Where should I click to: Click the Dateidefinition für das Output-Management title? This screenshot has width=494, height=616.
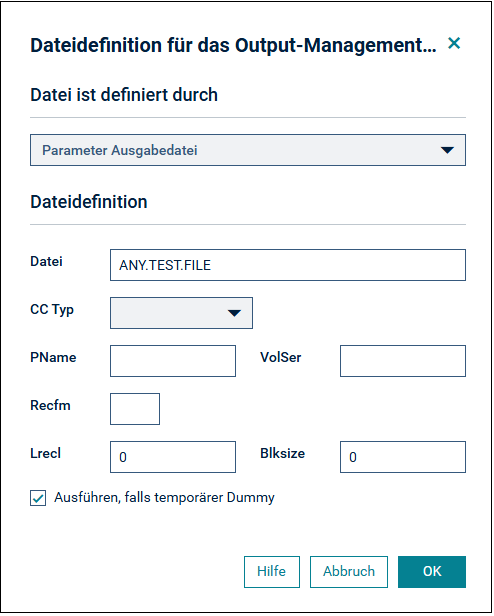(233, 46)
